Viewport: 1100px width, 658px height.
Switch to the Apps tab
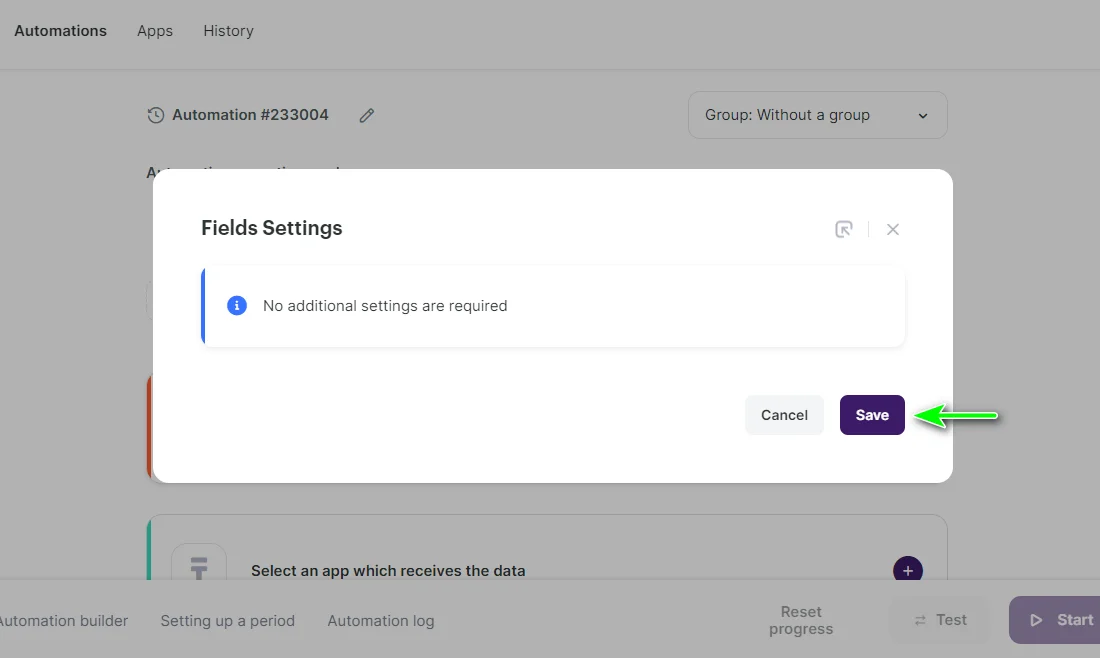(154, 31)
